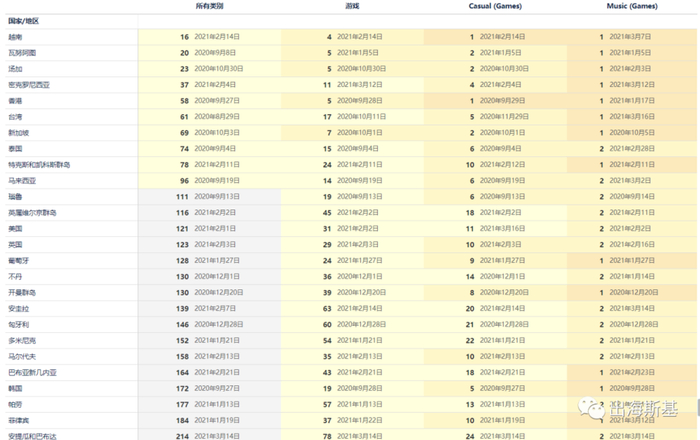700x440 pixels.
Task: Click rank 31 in 游戏 column
Action: click(x=327, y=229)
